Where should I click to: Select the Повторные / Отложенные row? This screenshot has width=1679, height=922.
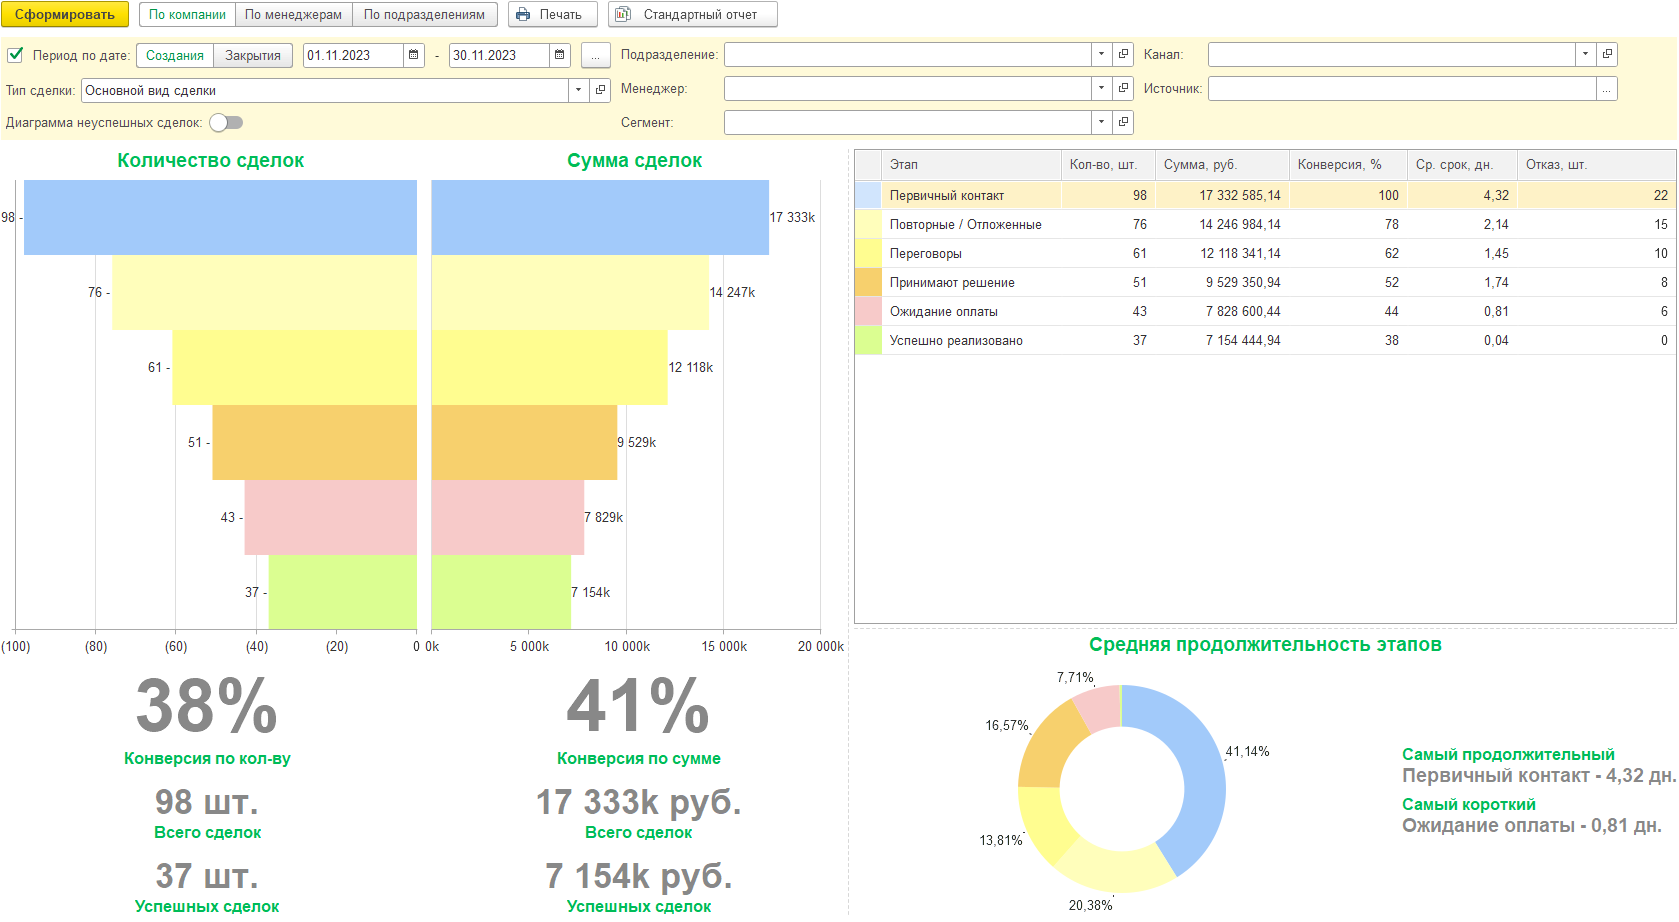click(x=1265, y=224)
